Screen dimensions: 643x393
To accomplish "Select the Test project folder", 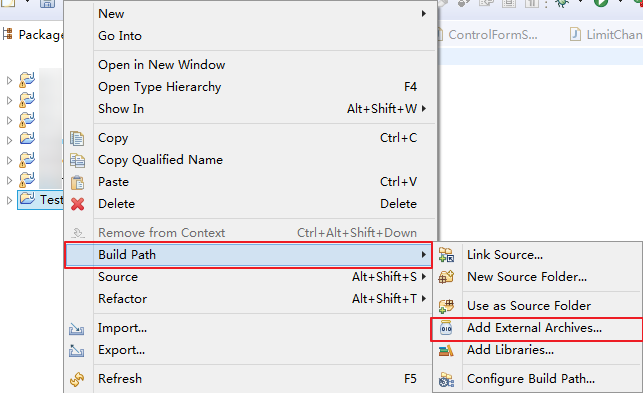I will (41, 200).
